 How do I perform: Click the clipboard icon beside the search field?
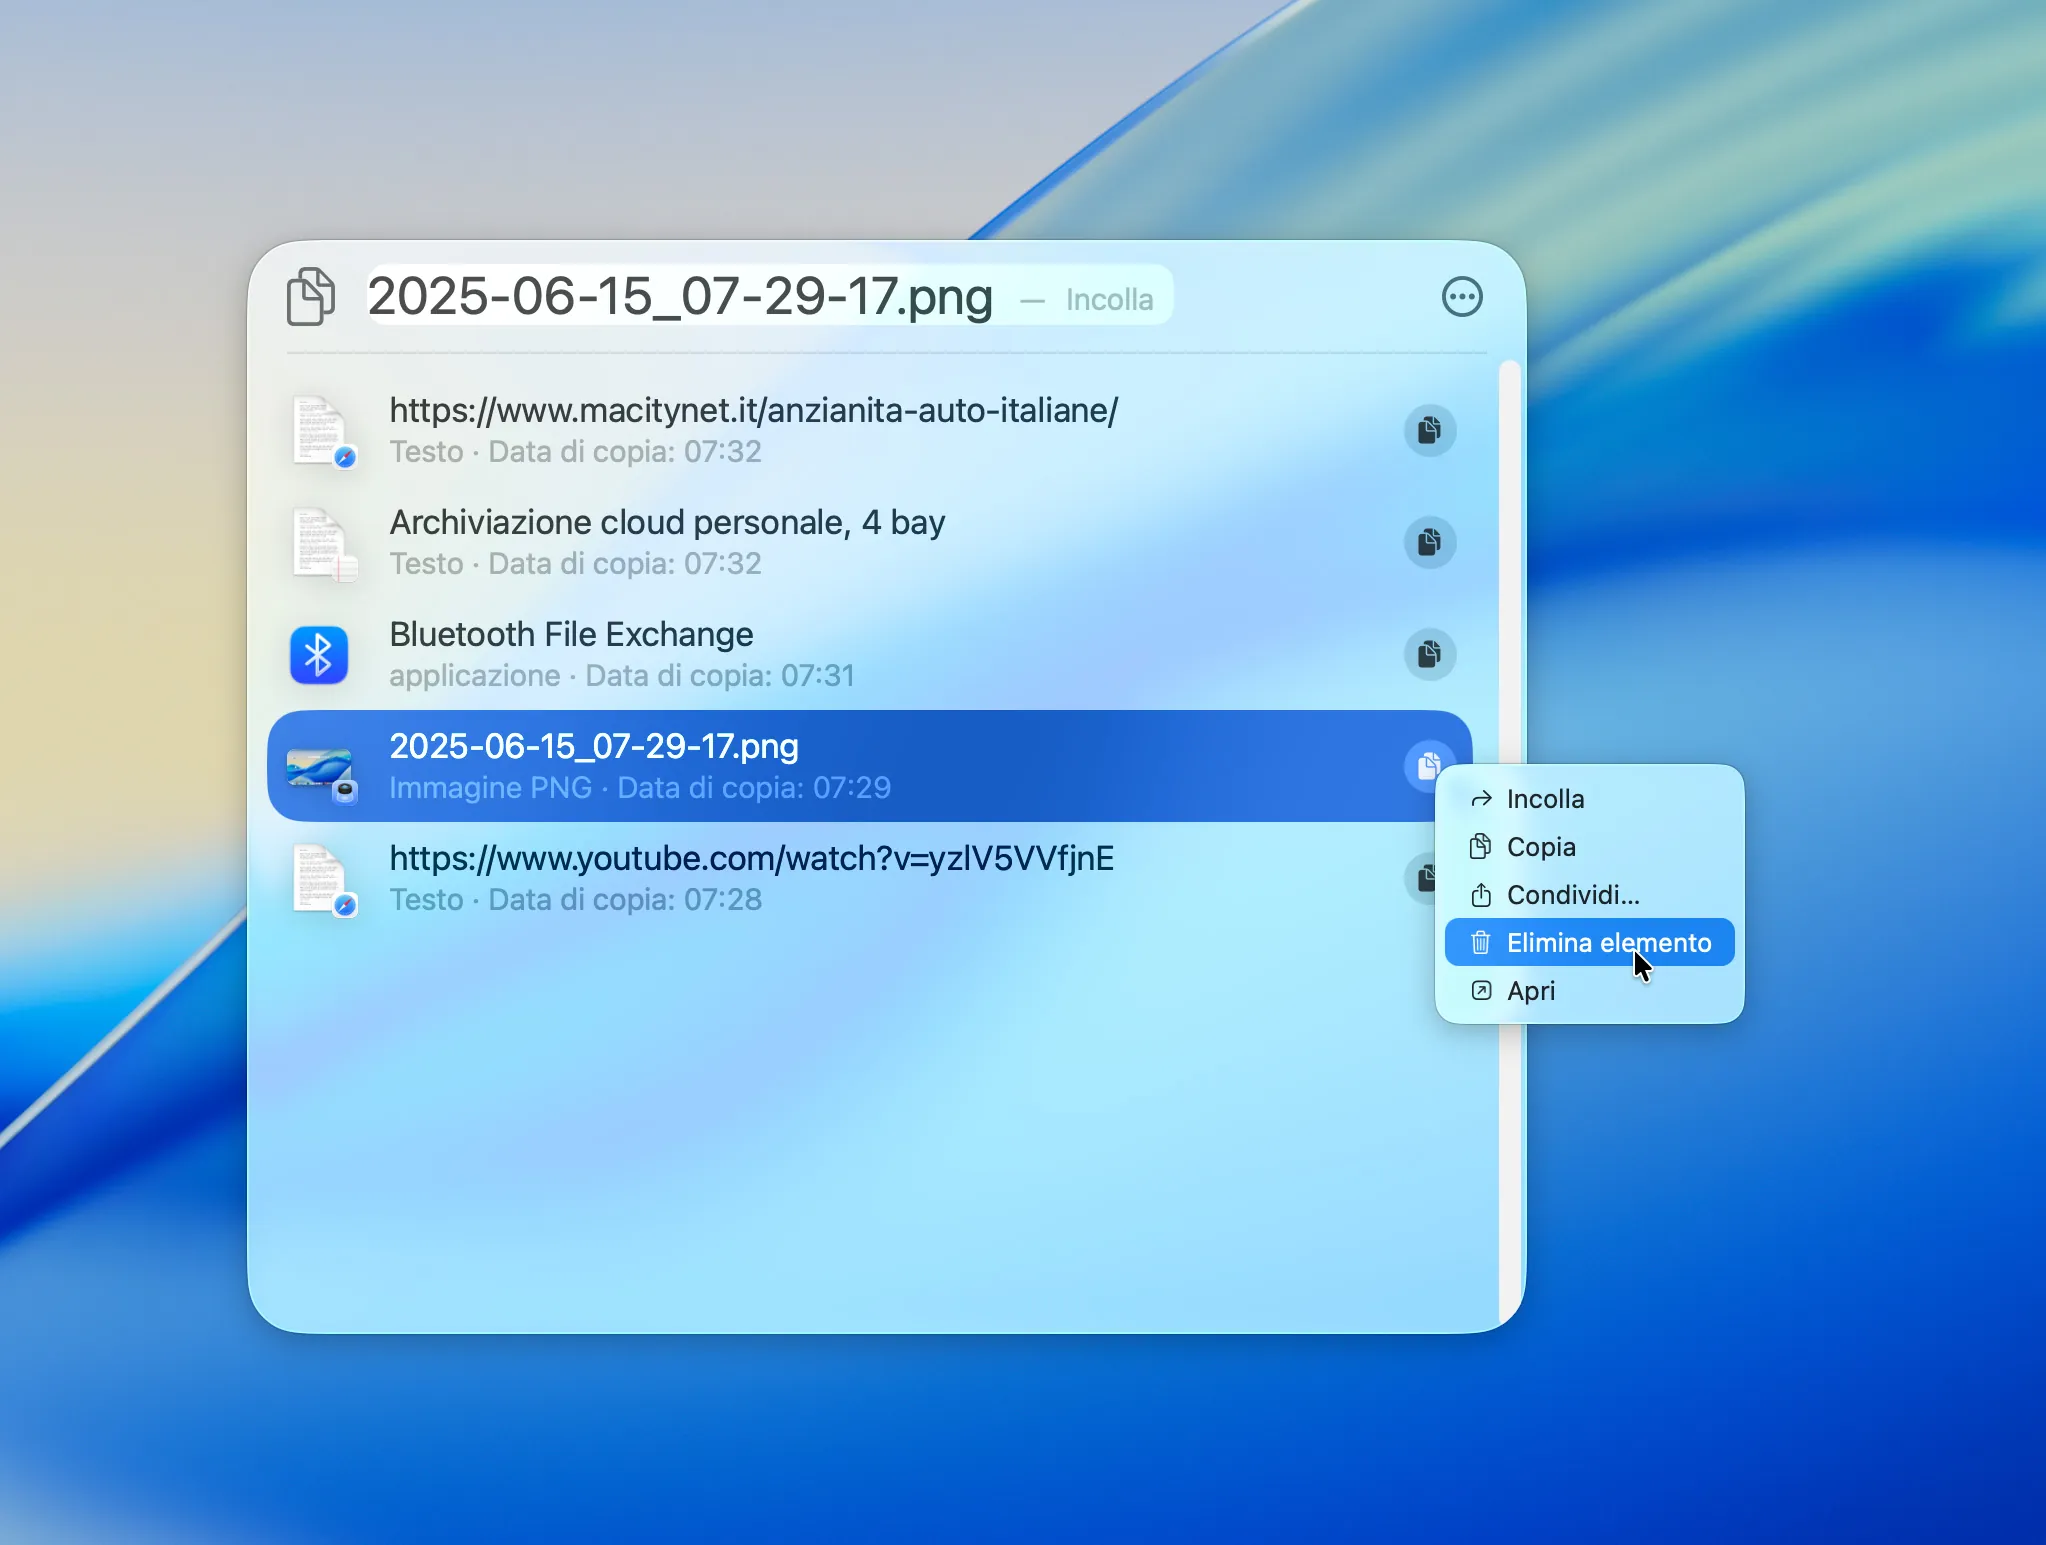[311, 297]
